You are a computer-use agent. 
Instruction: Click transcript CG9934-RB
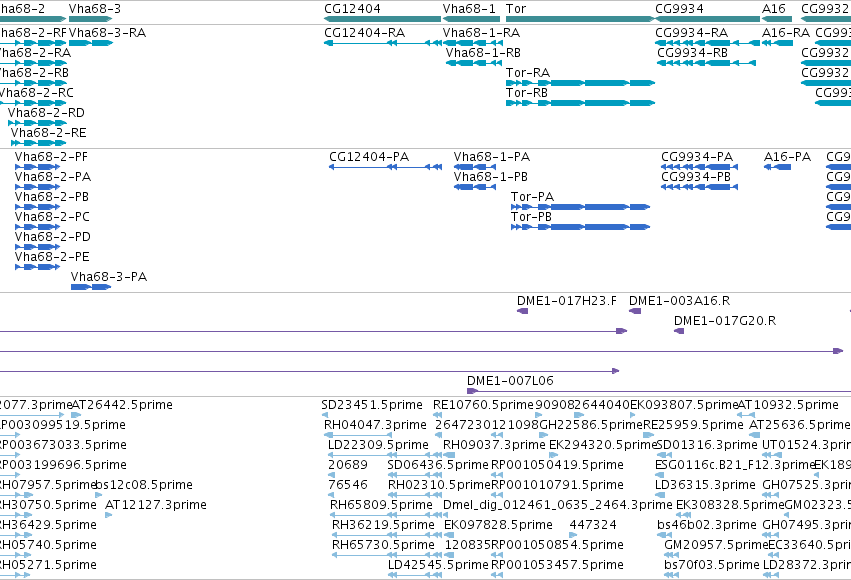693,53
